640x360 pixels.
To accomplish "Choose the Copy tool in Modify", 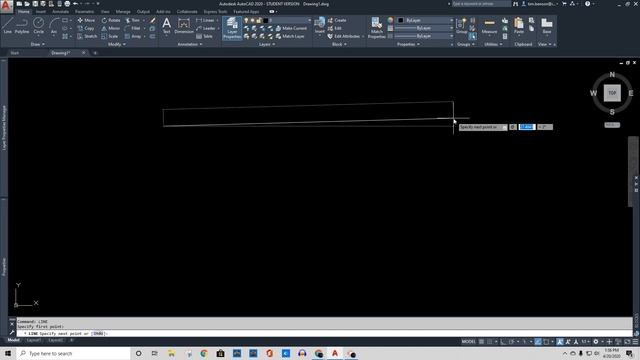I will click(86, 28).
